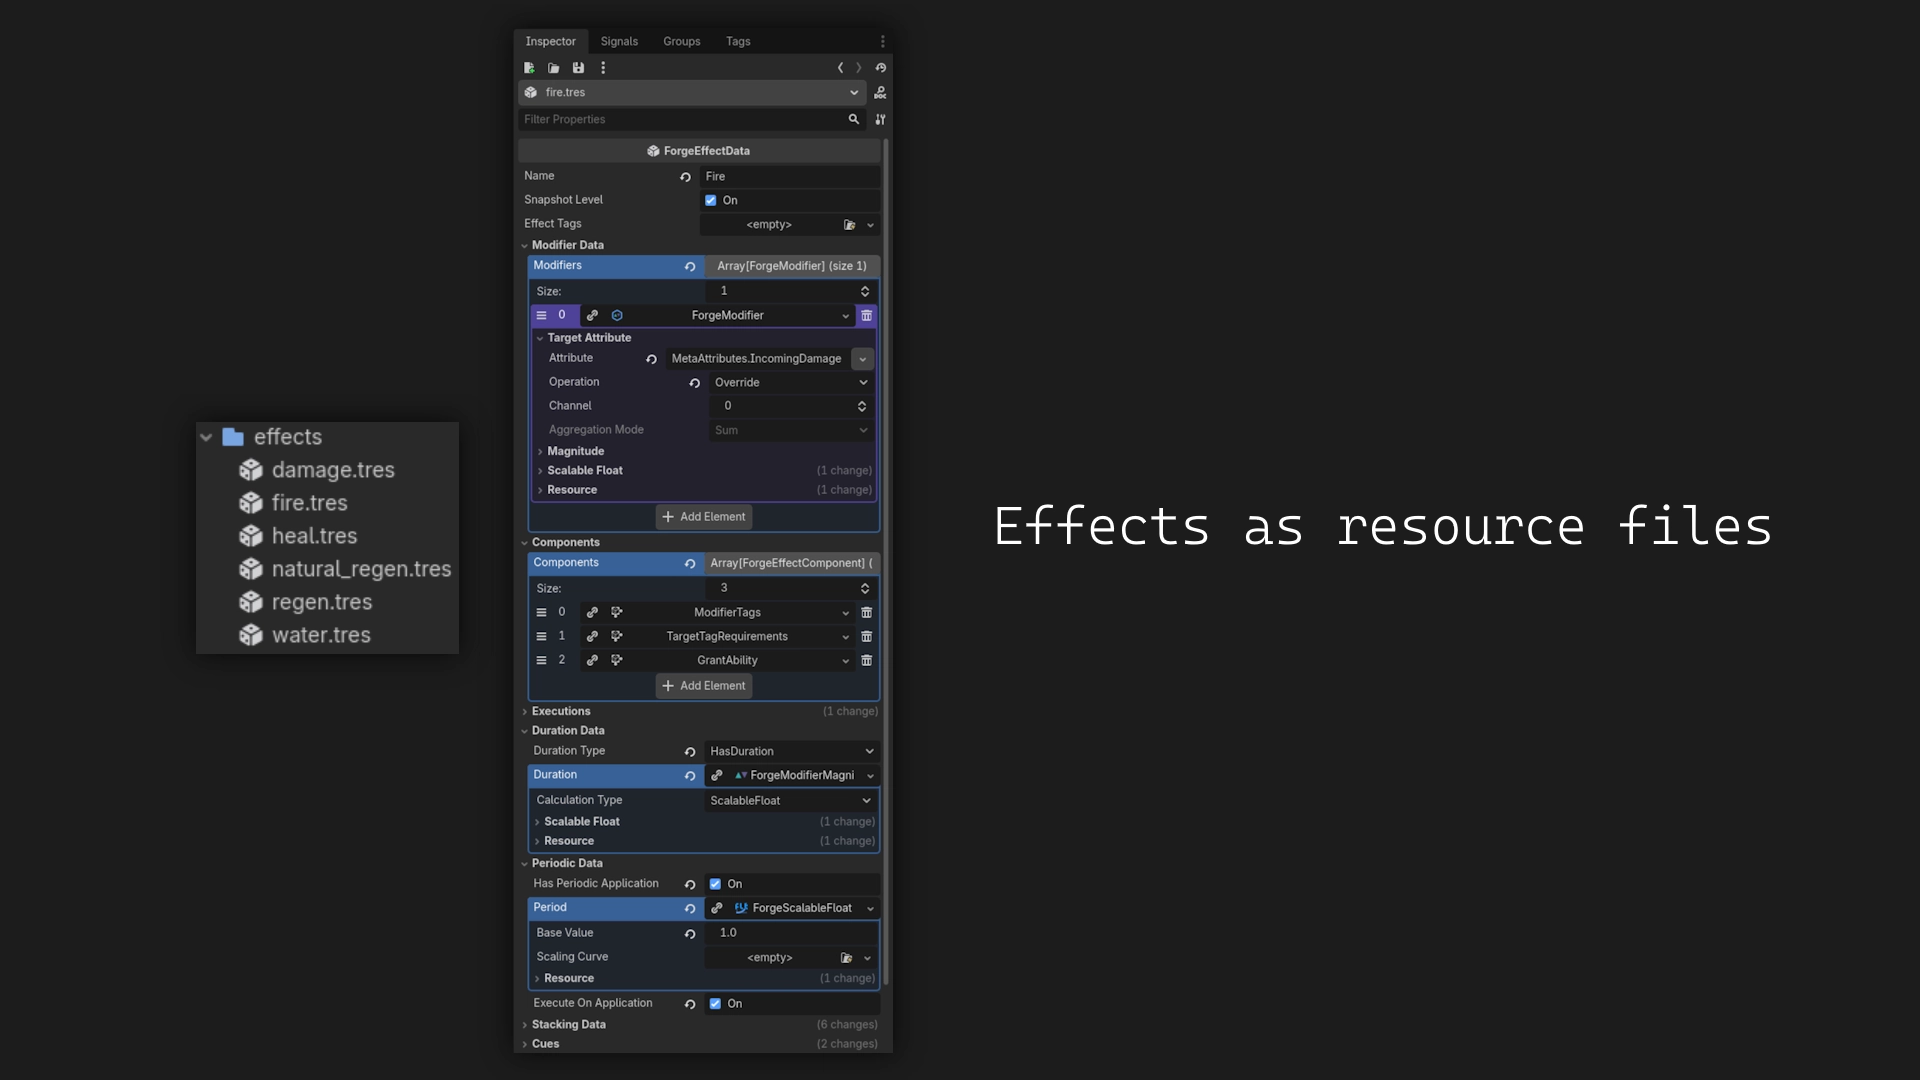Open Calculation Type ScalableFloat dropdown
Viewport: 1920px width, 1080px height.
click(790, 801)
